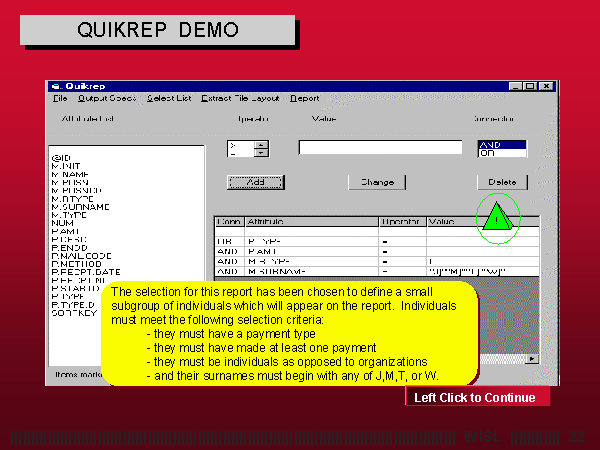Click the Quikrep title bar app icon

pos(56,86)
